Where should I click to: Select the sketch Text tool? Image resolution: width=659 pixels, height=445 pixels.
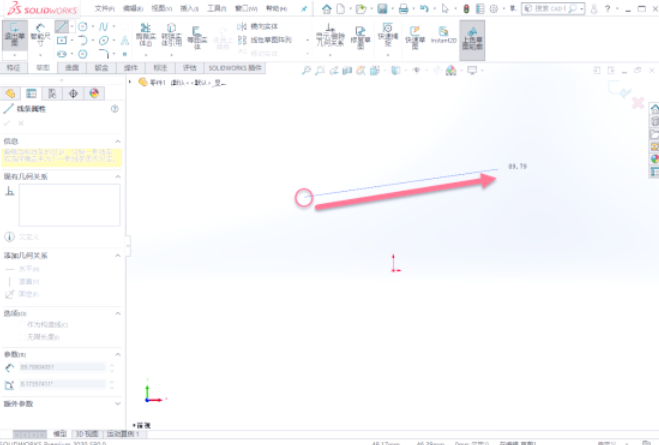click(x=125, y=40)
